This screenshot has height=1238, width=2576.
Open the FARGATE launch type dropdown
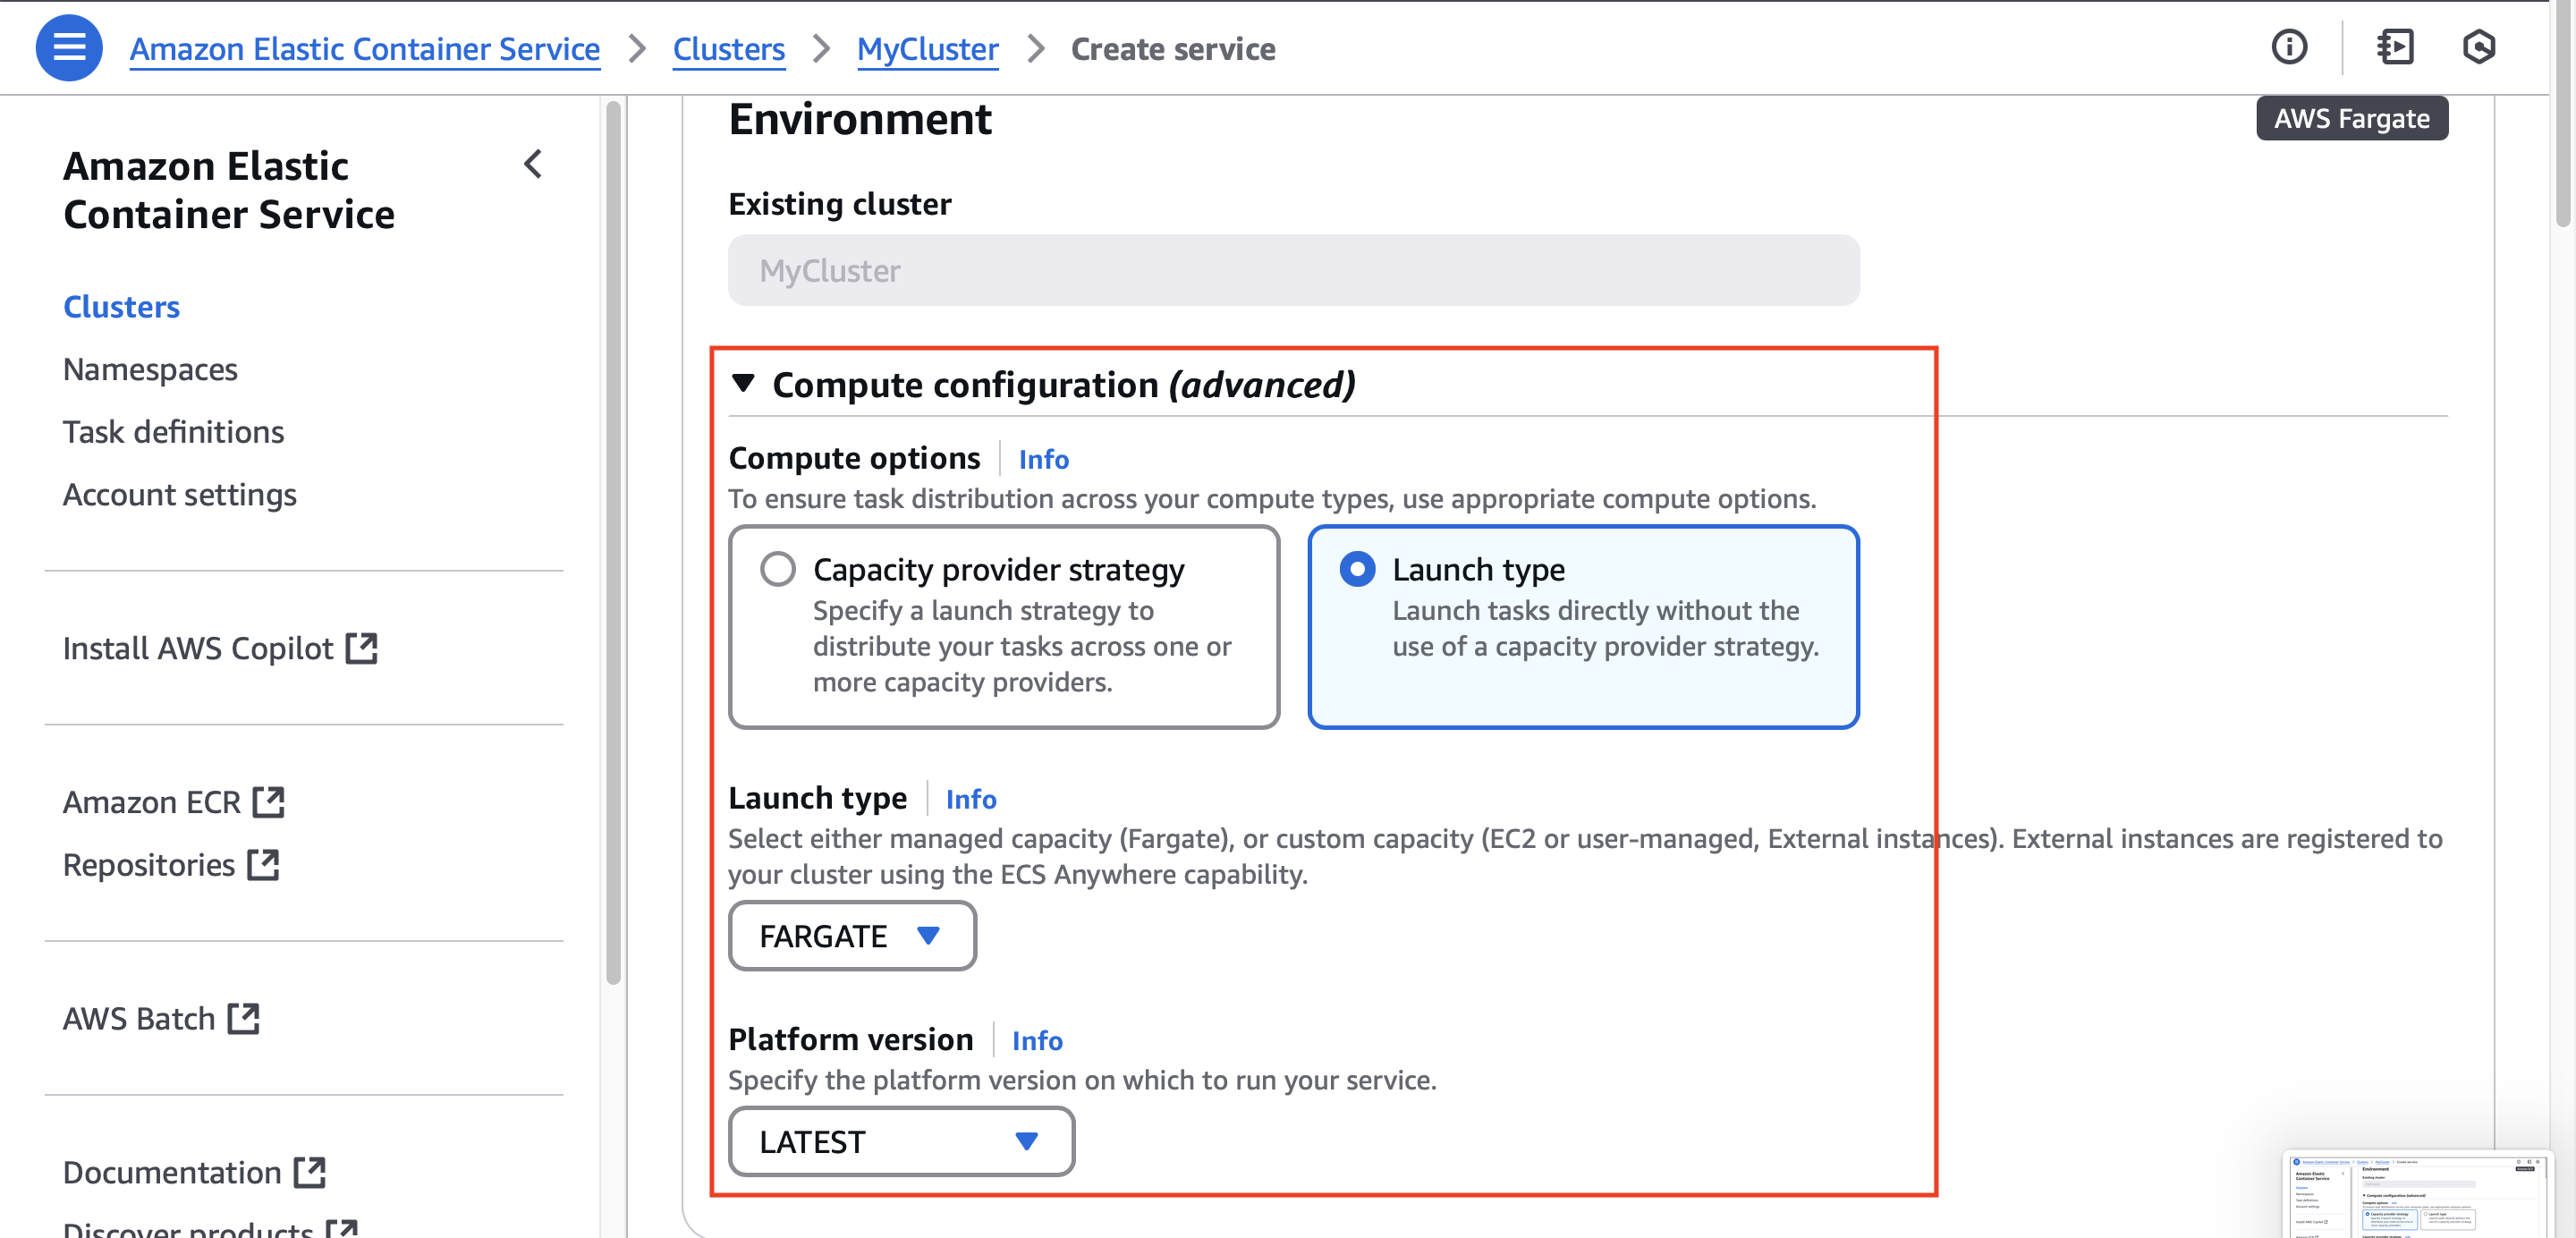[852, 936]
